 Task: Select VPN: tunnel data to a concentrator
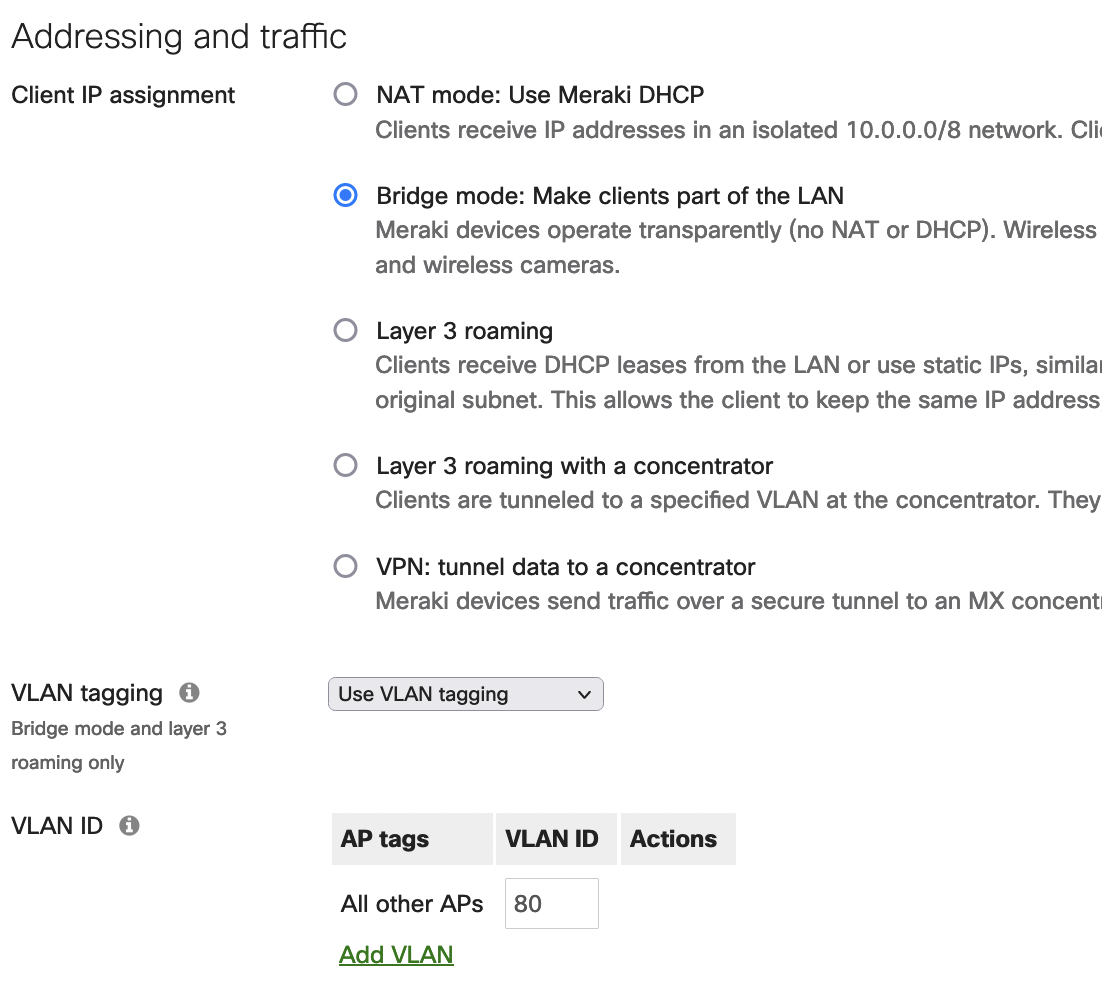[x=345, y=565]
